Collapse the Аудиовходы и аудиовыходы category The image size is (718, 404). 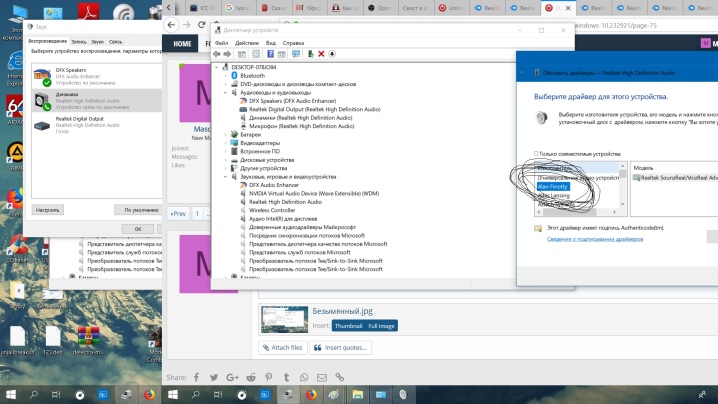point(226,93)
